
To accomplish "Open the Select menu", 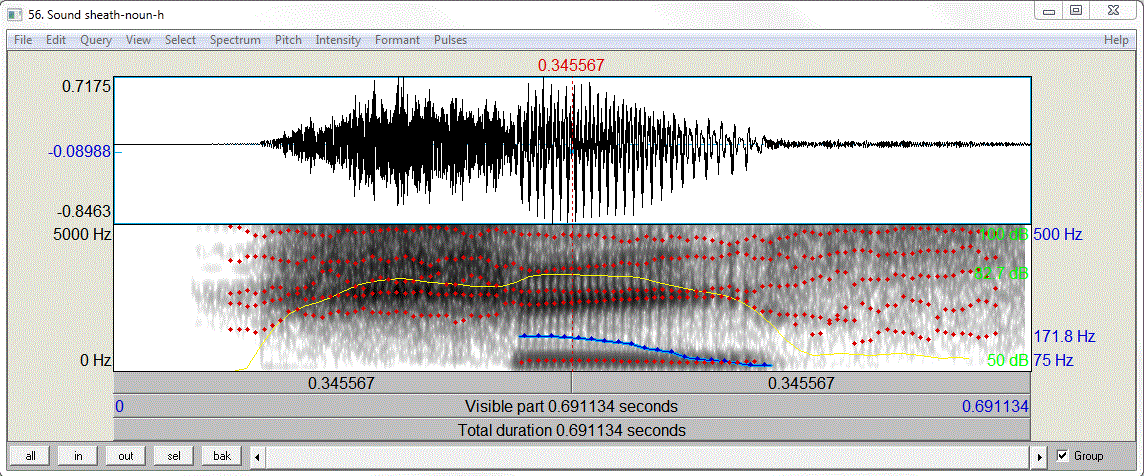I will 180,40.
